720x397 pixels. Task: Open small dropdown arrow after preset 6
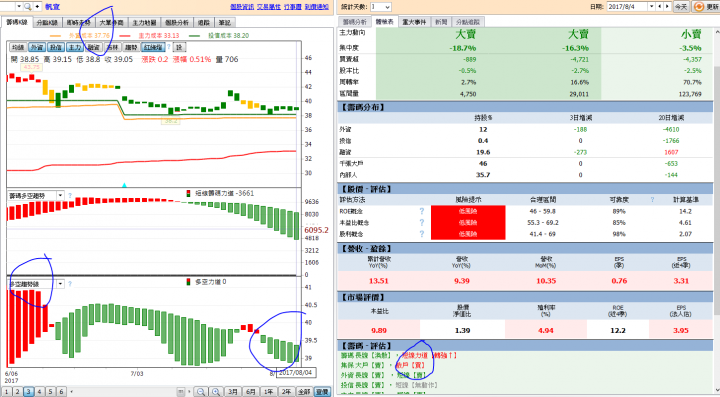(x=71, y=391)
